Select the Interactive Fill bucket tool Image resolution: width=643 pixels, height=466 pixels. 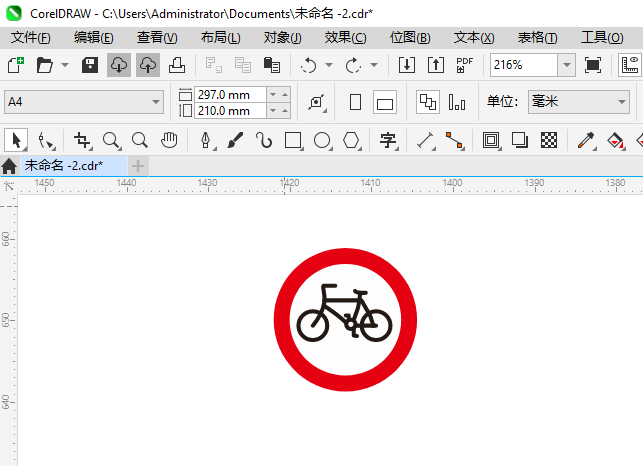pyautogui.click(x=616, y=140)
